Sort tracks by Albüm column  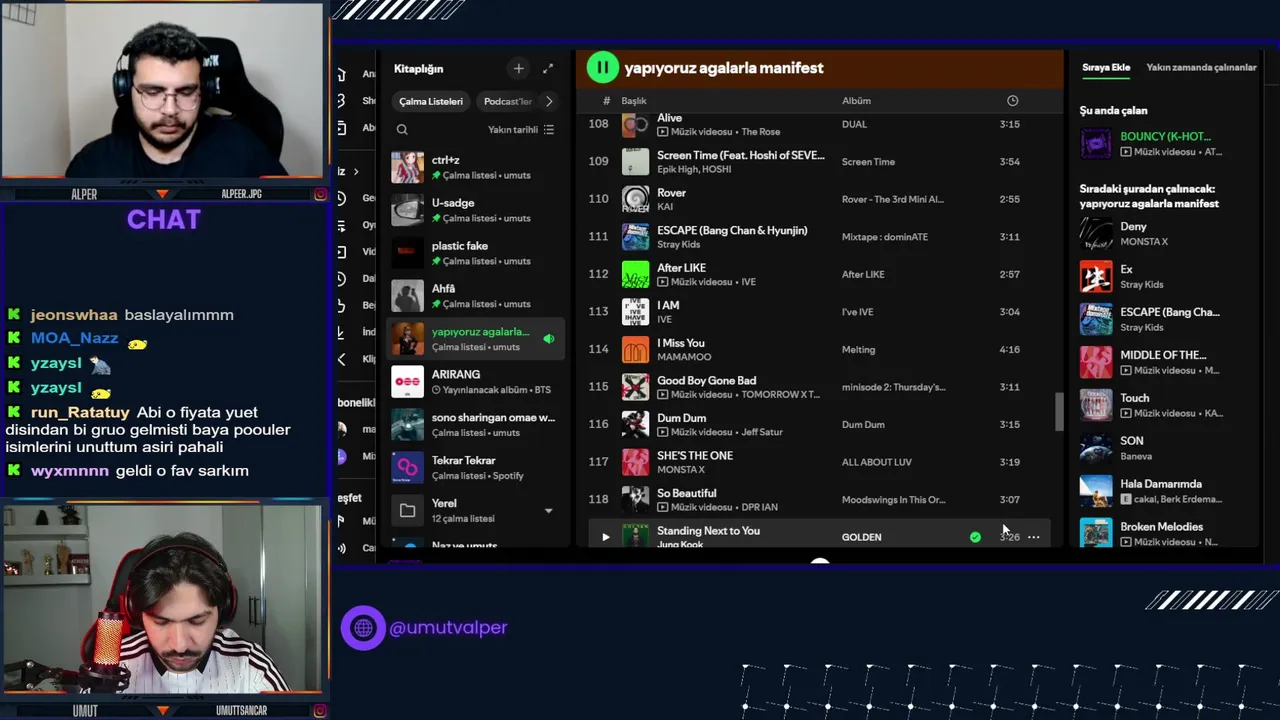tap(856, 101)
